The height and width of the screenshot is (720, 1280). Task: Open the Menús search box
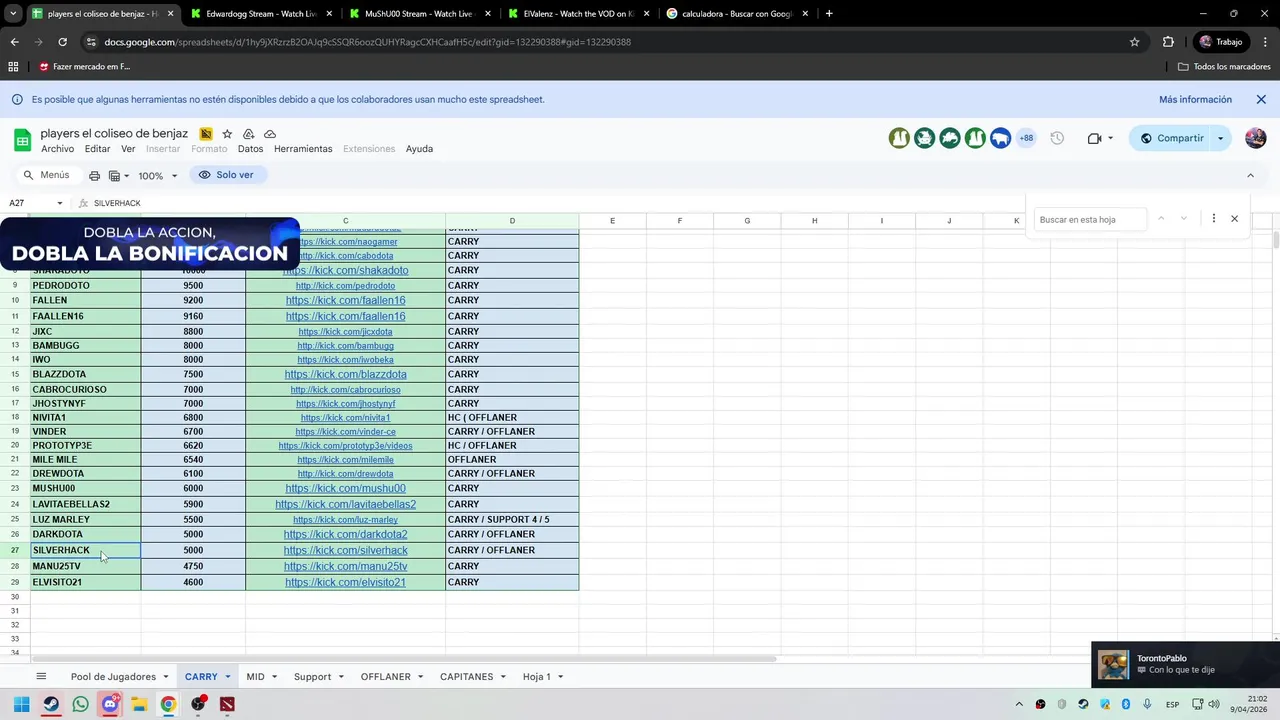pos(46,175)
